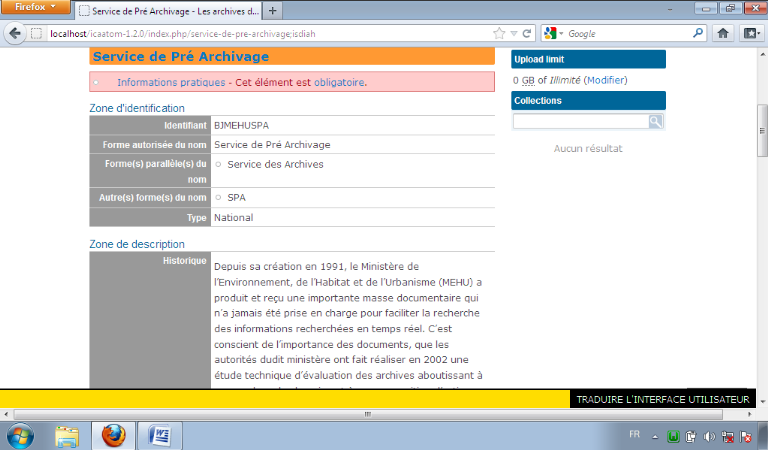The width and height of the screenshot is (768, 450).
Task: Click the Identifiant field label
Action: pyautogui.click(x=185, y=125)
